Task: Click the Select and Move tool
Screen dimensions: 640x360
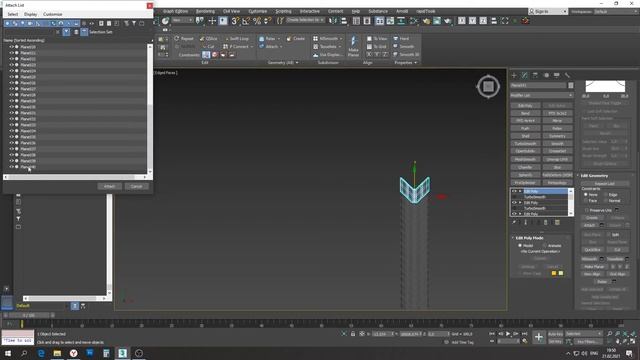Action: (x=212, y=21)
